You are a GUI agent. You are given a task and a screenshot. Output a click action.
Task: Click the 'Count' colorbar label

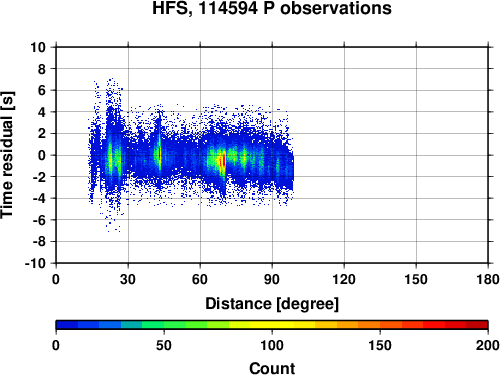[x=272, y=369]
